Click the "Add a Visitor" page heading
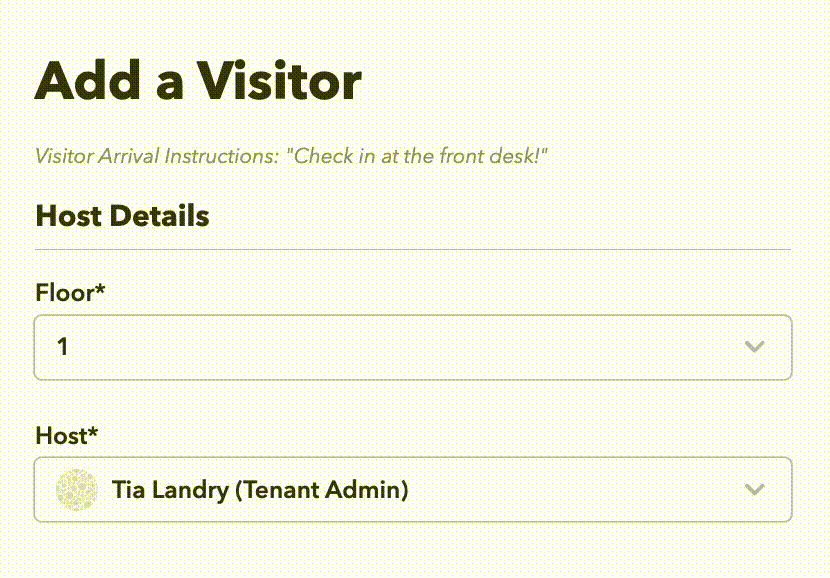The image size is (830, 578). pyautogui.click(x=198, y=81)
